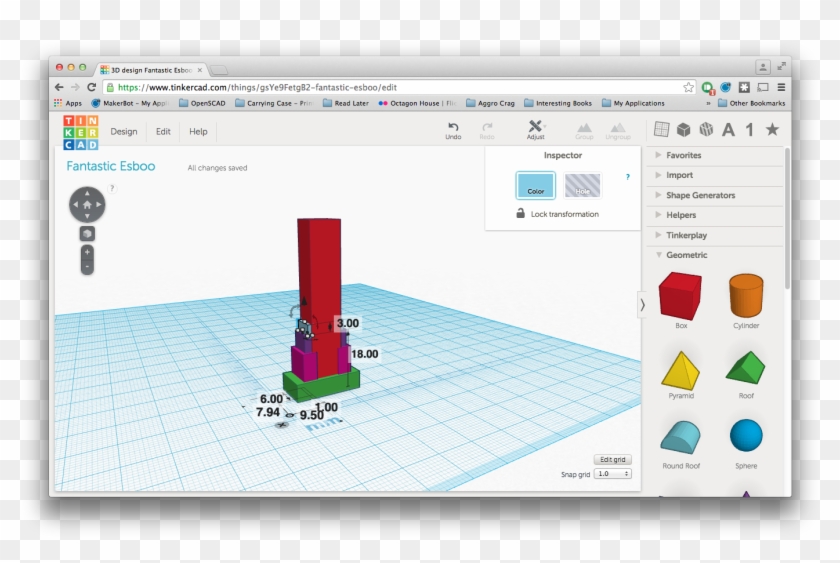Open a new browser tab
Screen dimensions: 840x563
[x=219, y=70]
